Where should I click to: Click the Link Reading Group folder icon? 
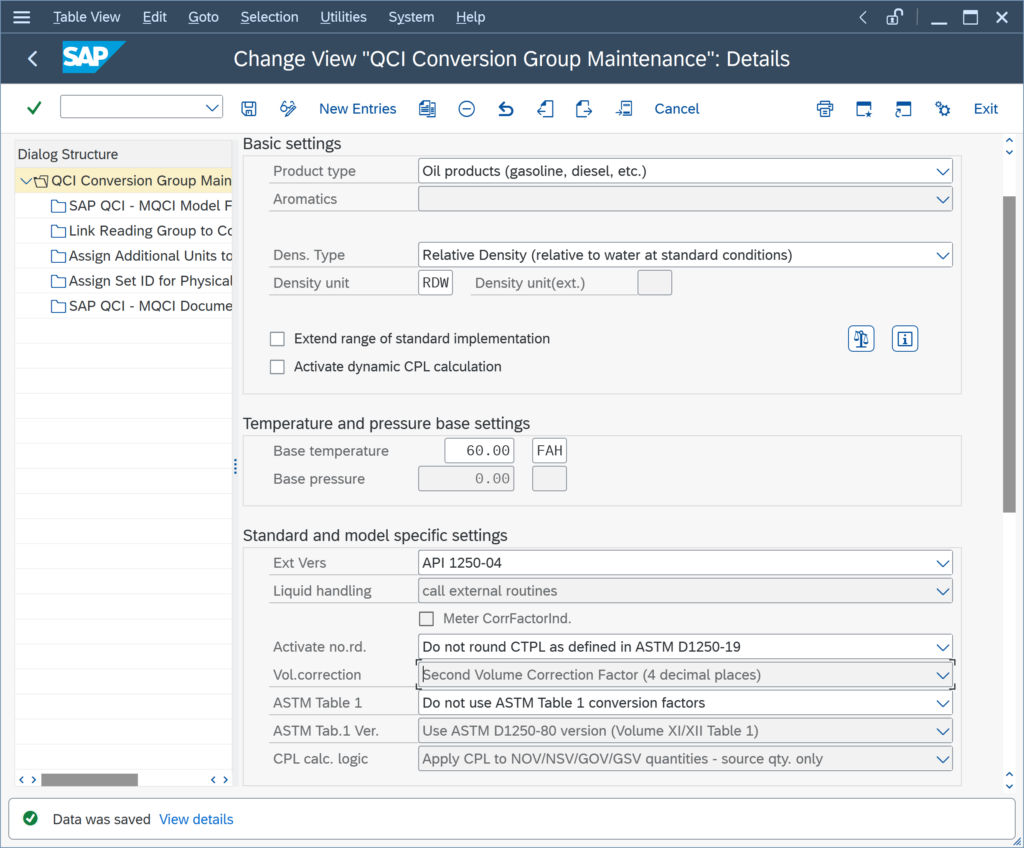pos(58,231)
